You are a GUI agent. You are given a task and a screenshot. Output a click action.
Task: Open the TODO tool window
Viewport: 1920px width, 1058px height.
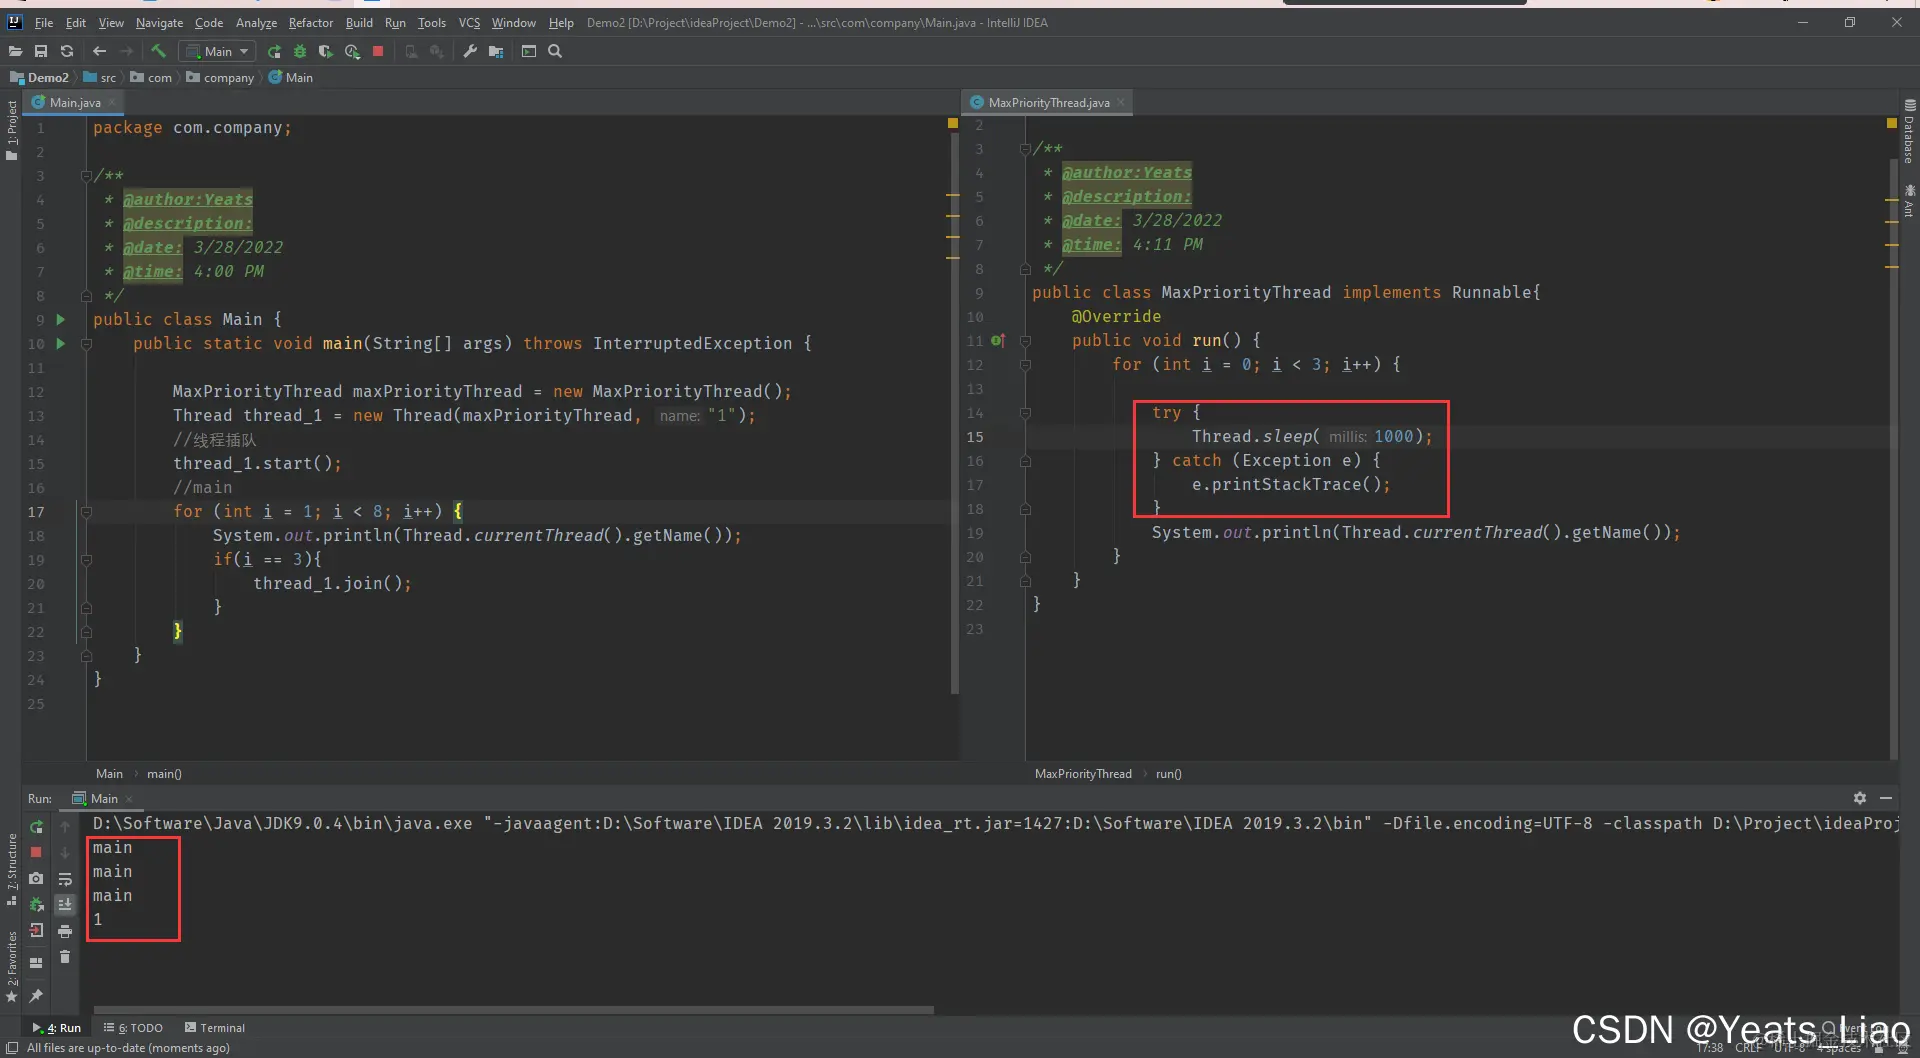coord(133,1027)
